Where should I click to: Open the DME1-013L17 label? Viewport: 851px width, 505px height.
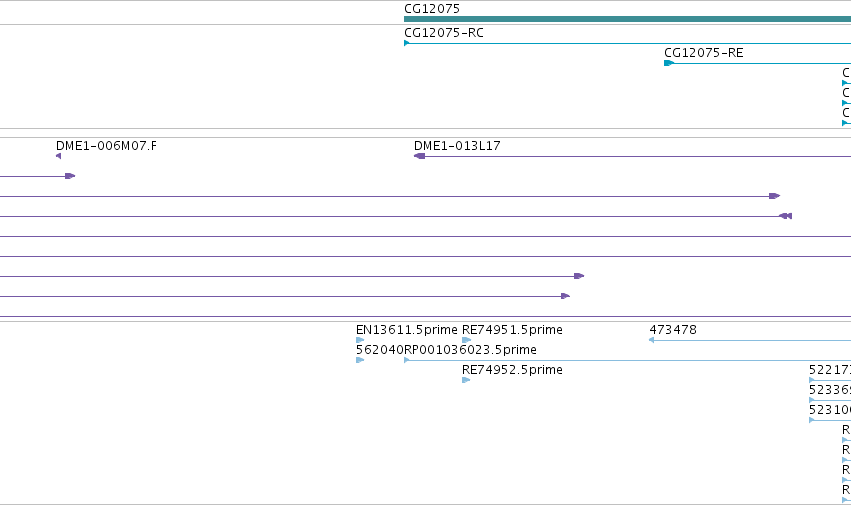pyautogui.click(x=458, y=146)
